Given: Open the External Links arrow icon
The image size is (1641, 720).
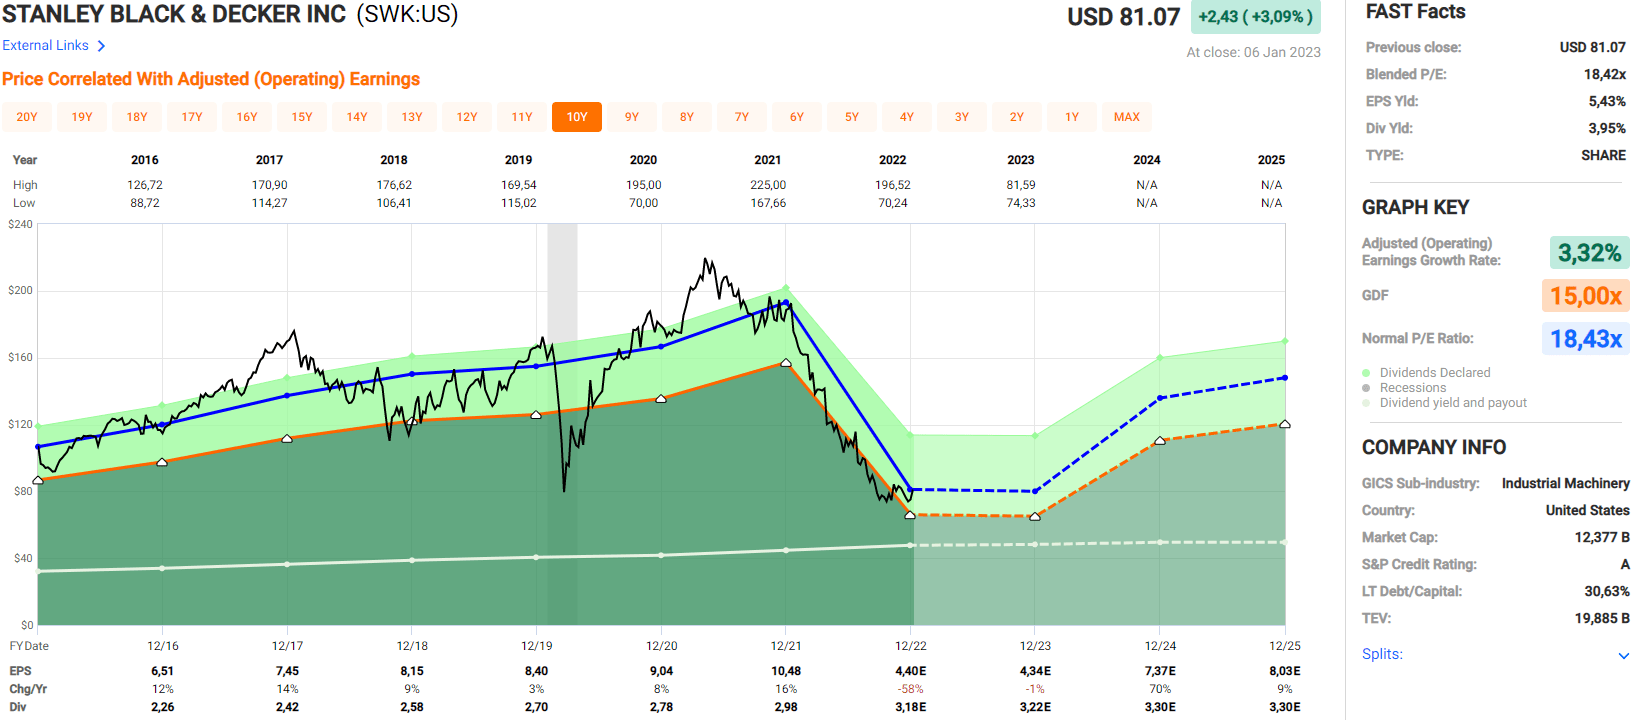Looking at the screenshot, I should tap(101, 46).
